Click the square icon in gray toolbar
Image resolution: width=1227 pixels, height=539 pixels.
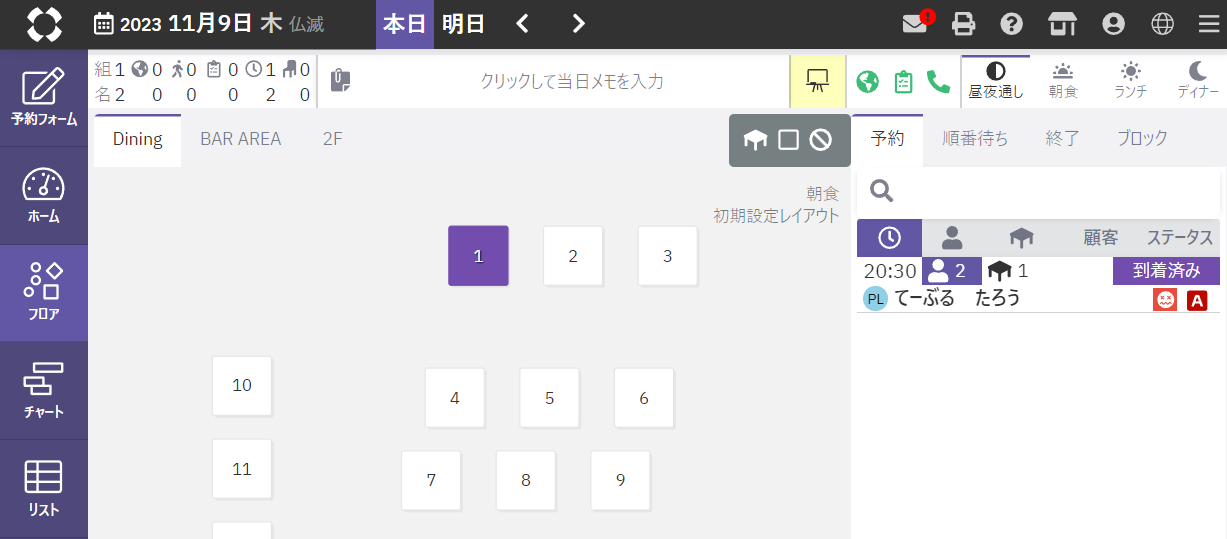(x=788, y=141)
